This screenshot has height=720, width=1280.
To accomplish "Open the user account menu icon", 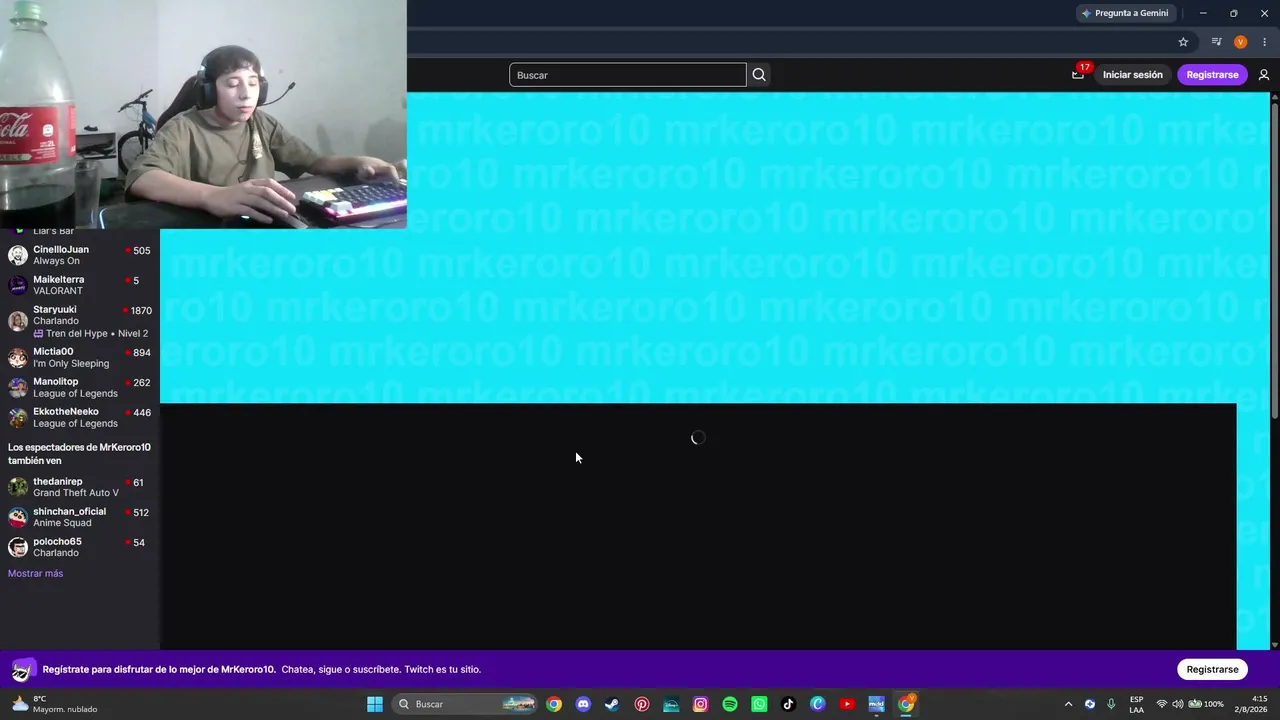I will [1264, 75].
